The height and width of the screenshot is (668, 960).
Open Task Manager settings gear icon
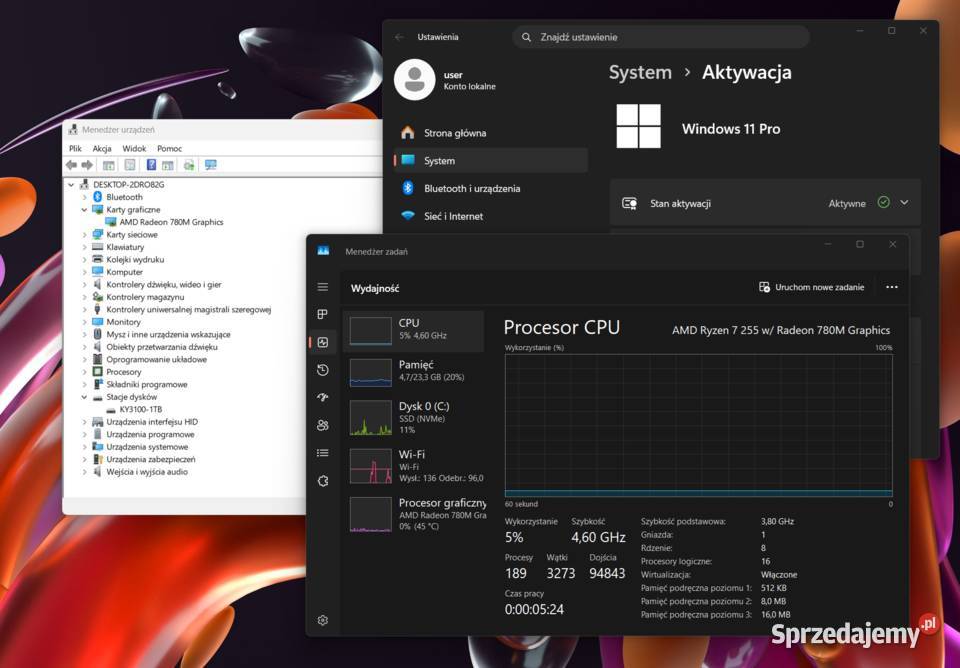[323, 620]
